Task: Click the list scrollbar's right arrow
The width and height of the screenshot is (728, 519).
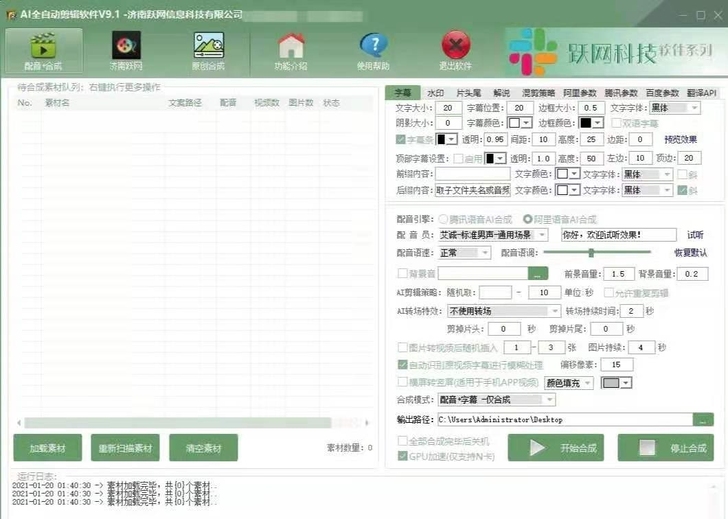Action: point(367,423)
